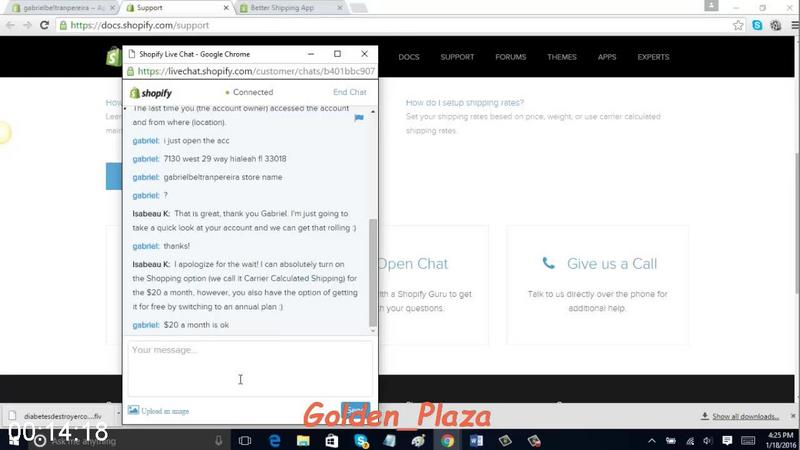
Task: Click the End Chat link
Action: coord(349,92)
